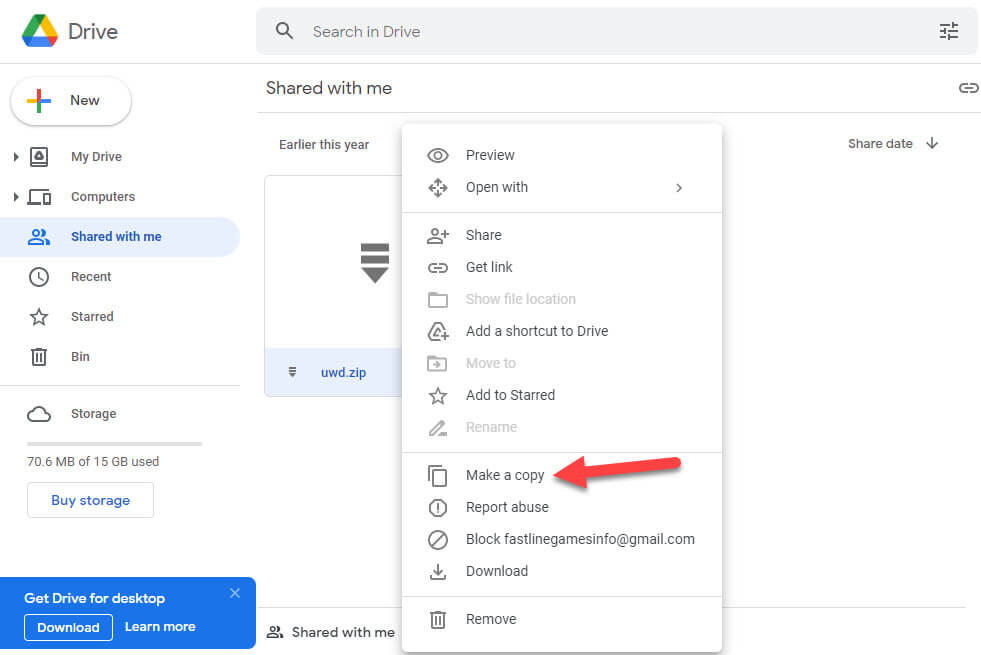Viewport: 981px width, 655px height.
Task: Click the get link icon at top right
Action: [x=967, y=88]
